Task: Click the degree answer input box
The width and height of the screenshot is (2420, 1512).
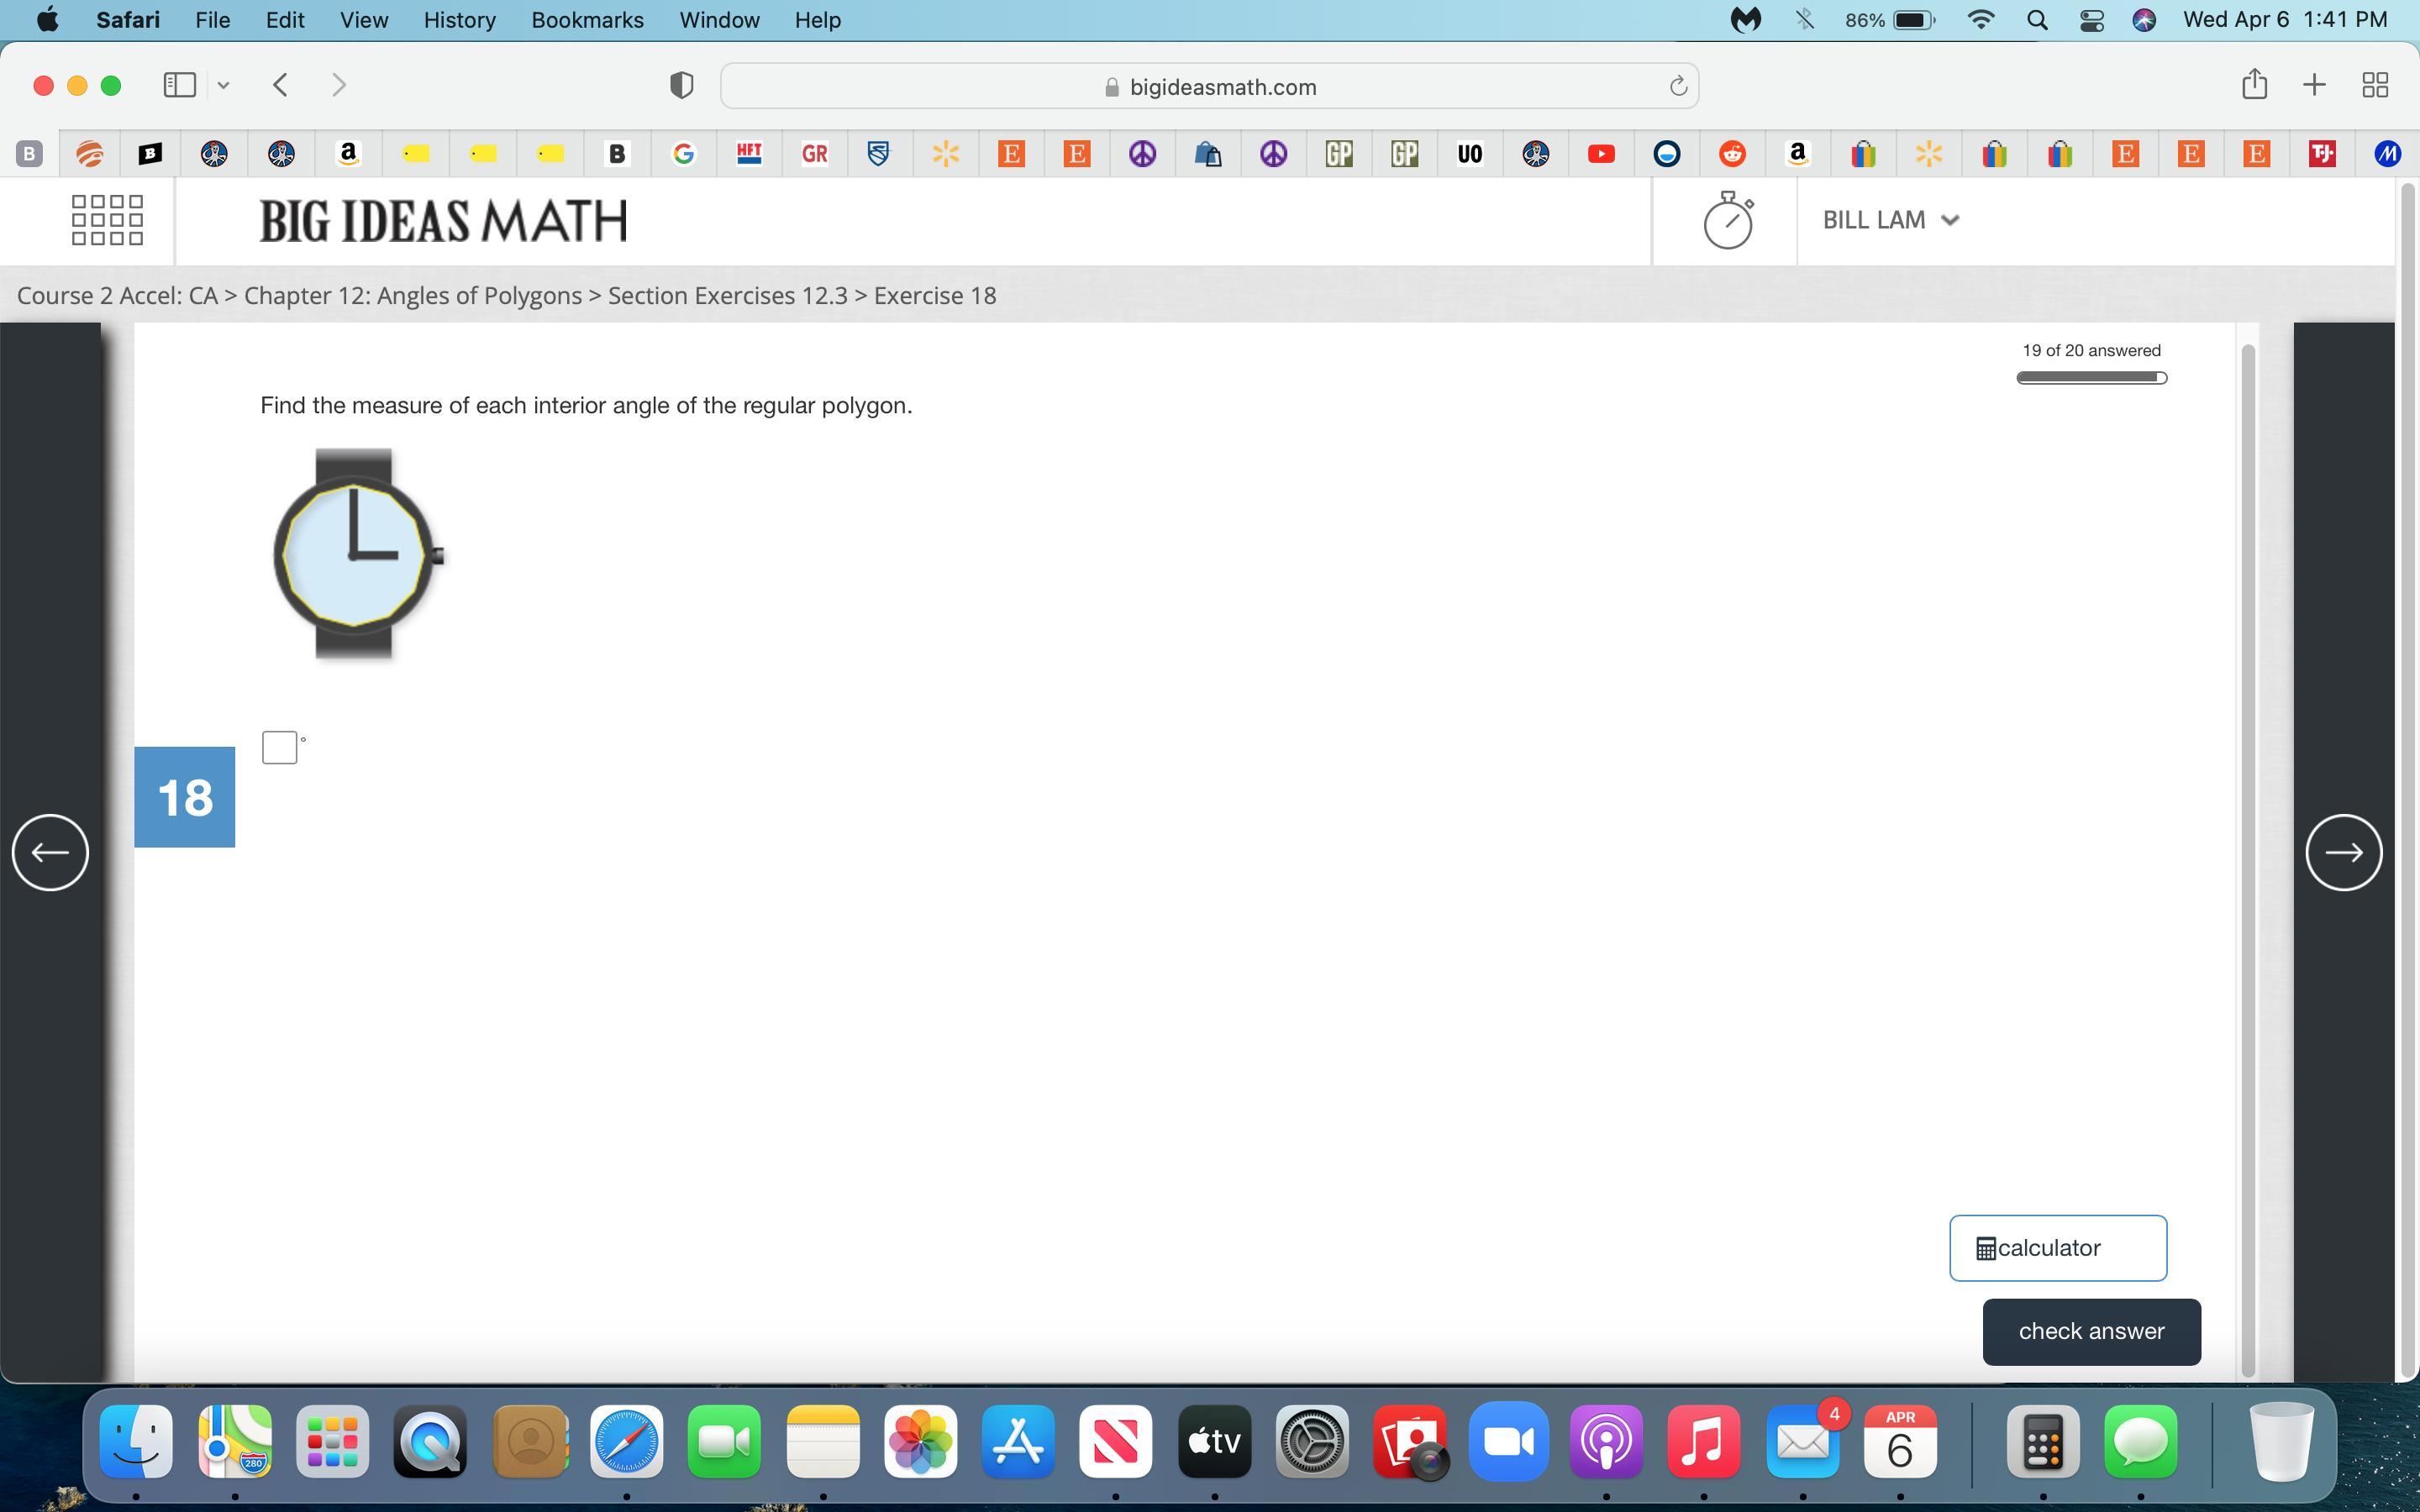Action: point(279,747)
